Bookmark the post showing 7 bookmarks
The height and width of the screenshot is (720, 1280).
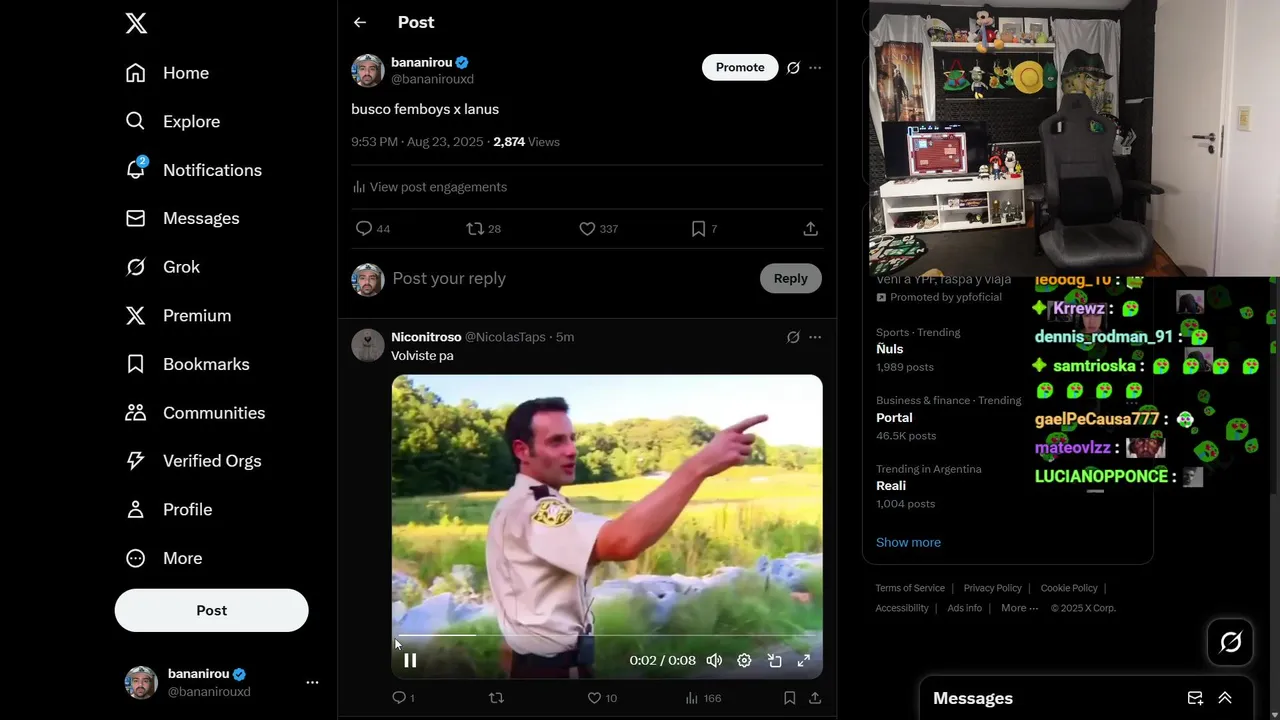pyautogui.click(x=698, y=229)
